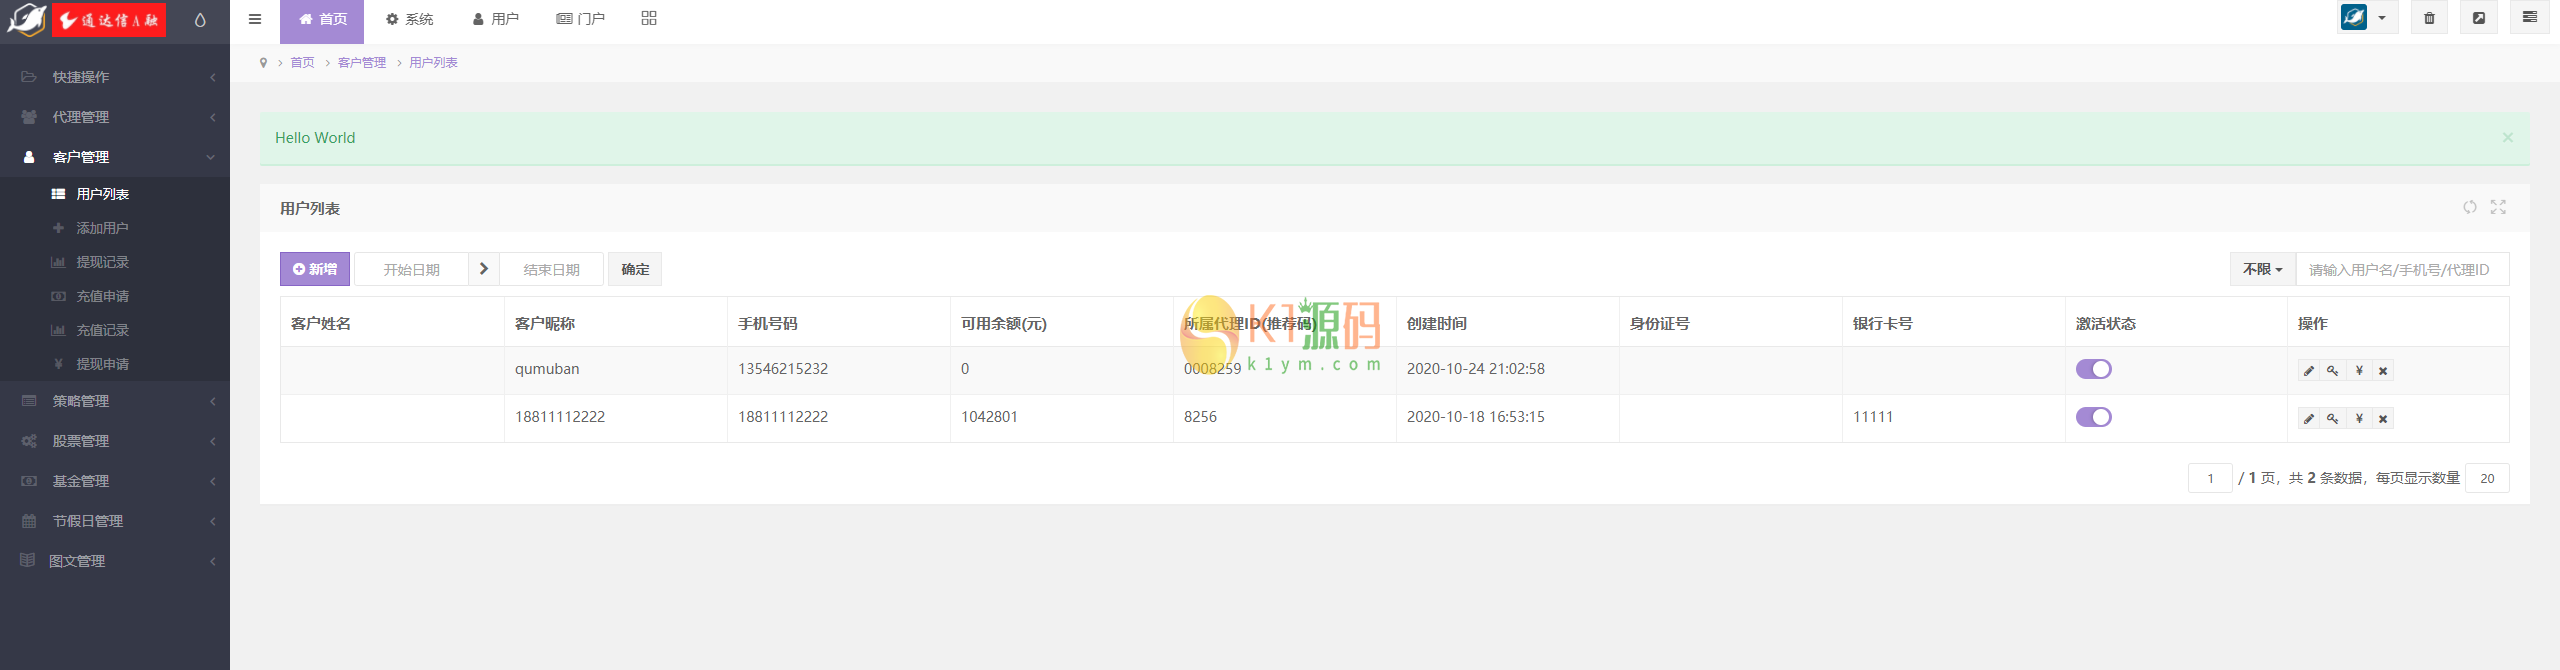Open avatar dropdown caret at top right
2560x670 pixels.
pos(2382,18)
